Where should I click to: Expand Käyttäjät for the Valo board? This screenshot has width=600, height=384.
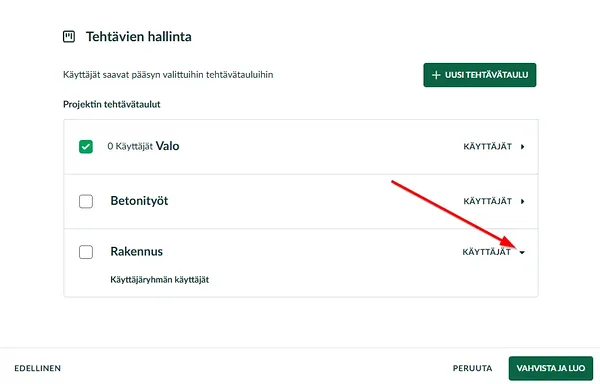click(x=494, y=146)
